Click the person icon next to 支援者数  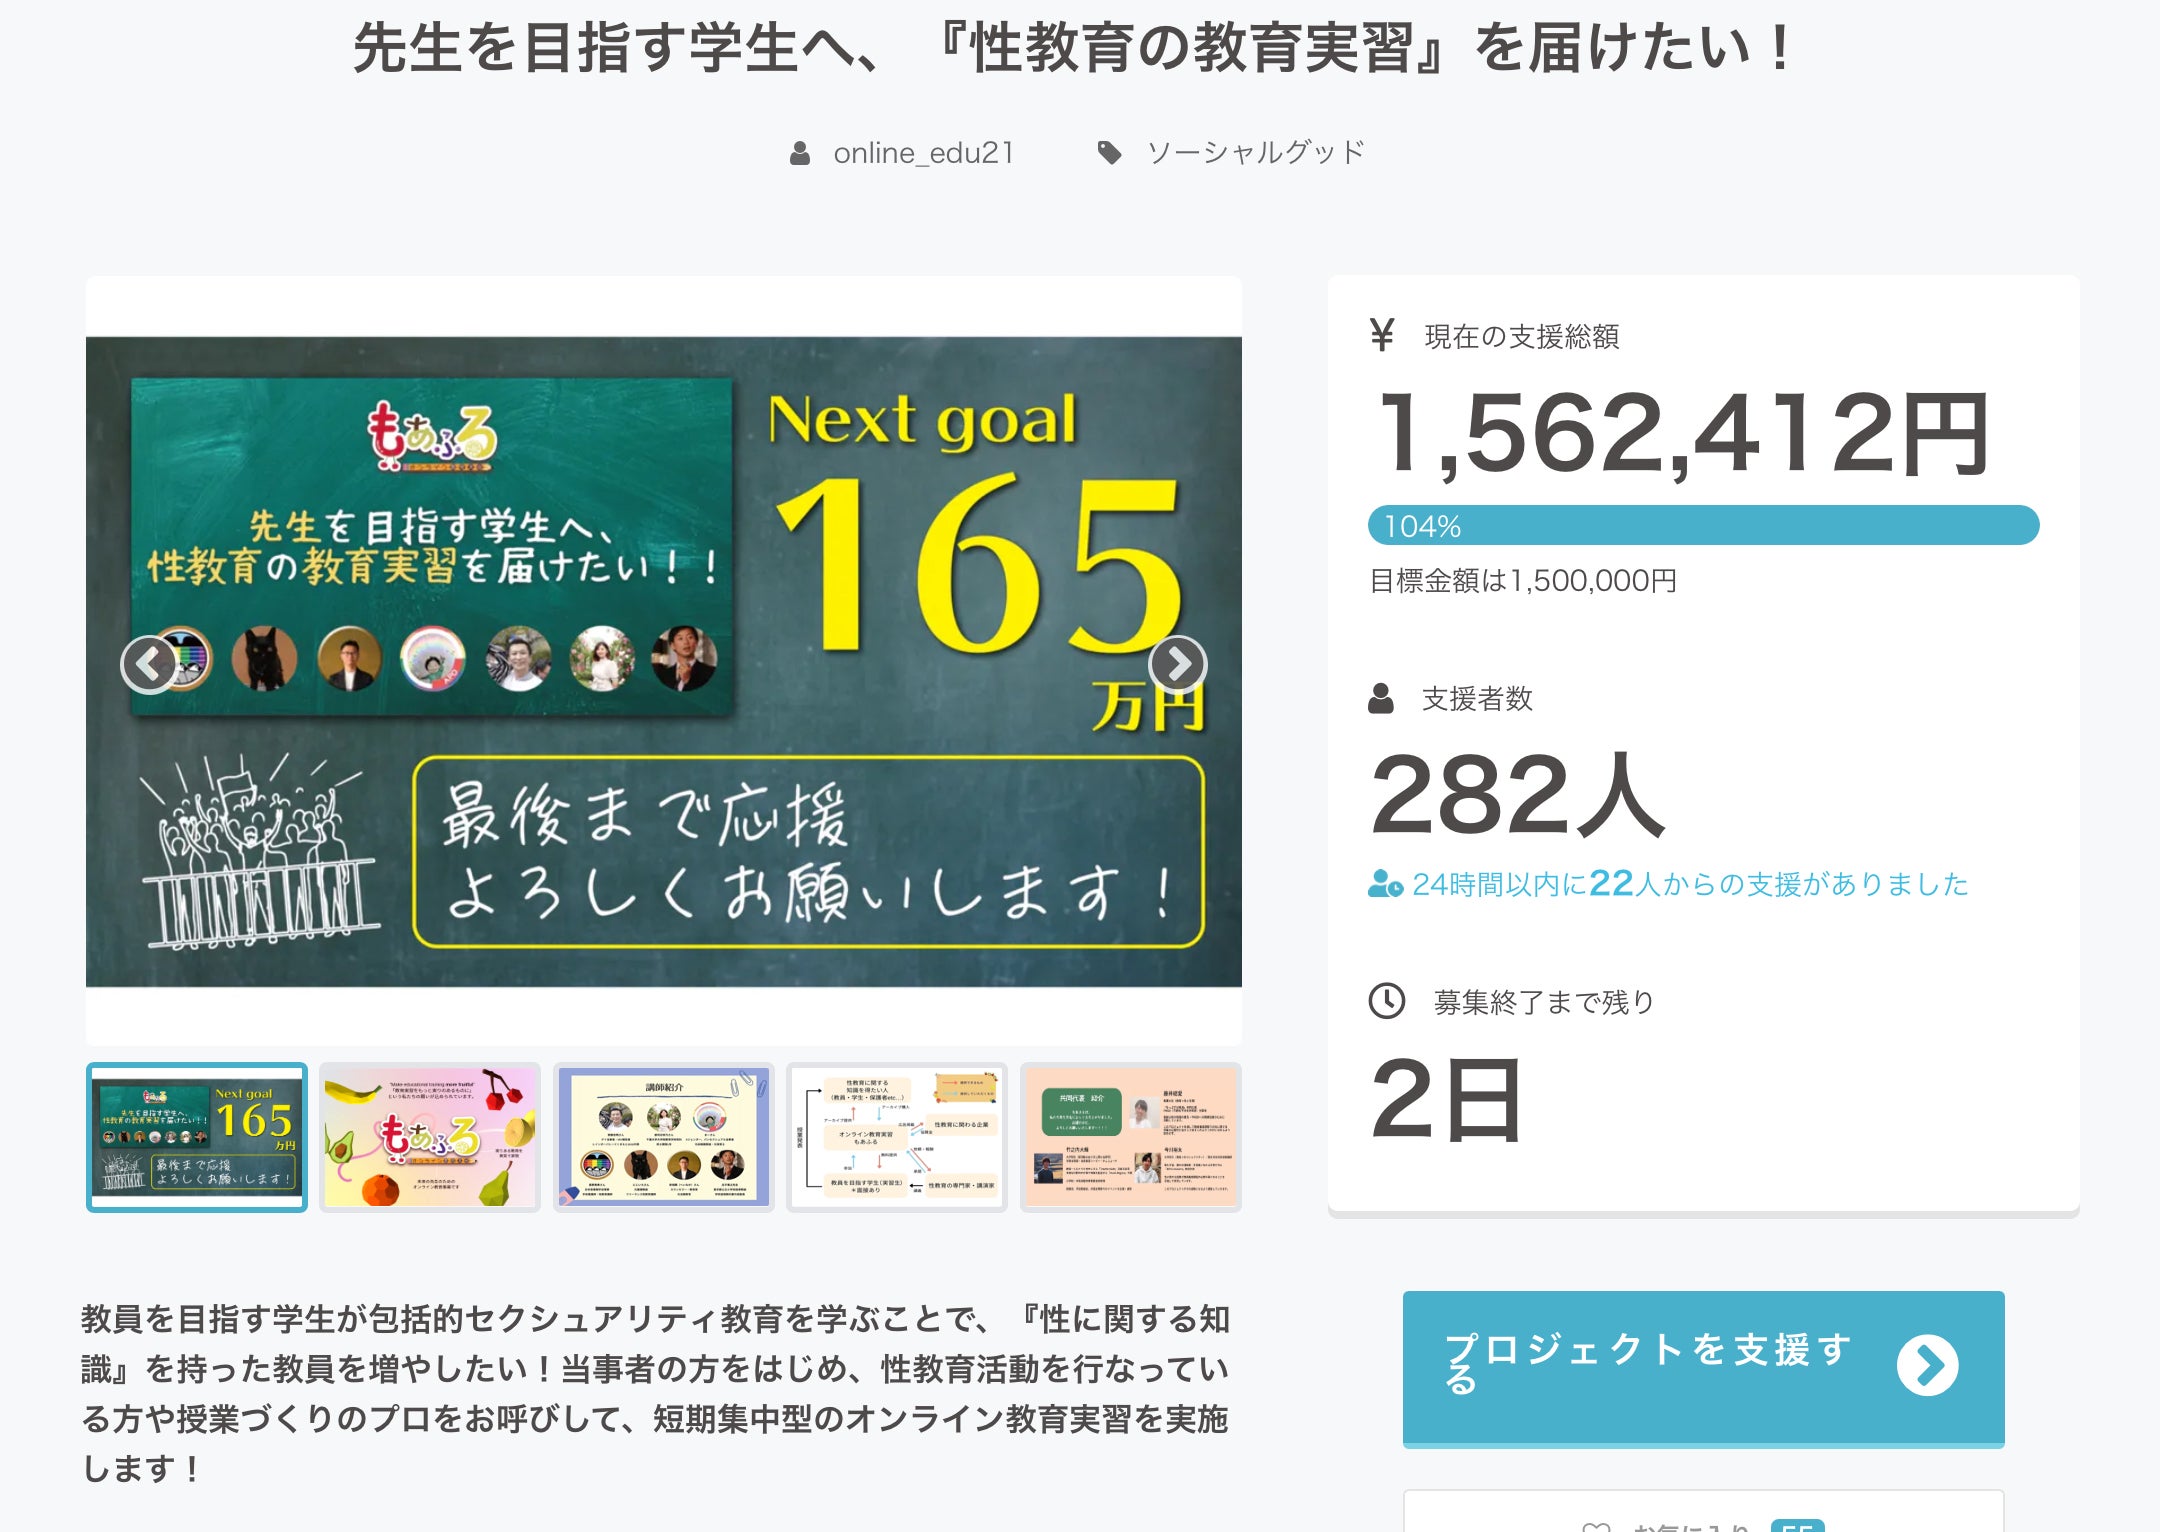(1381, 698)
